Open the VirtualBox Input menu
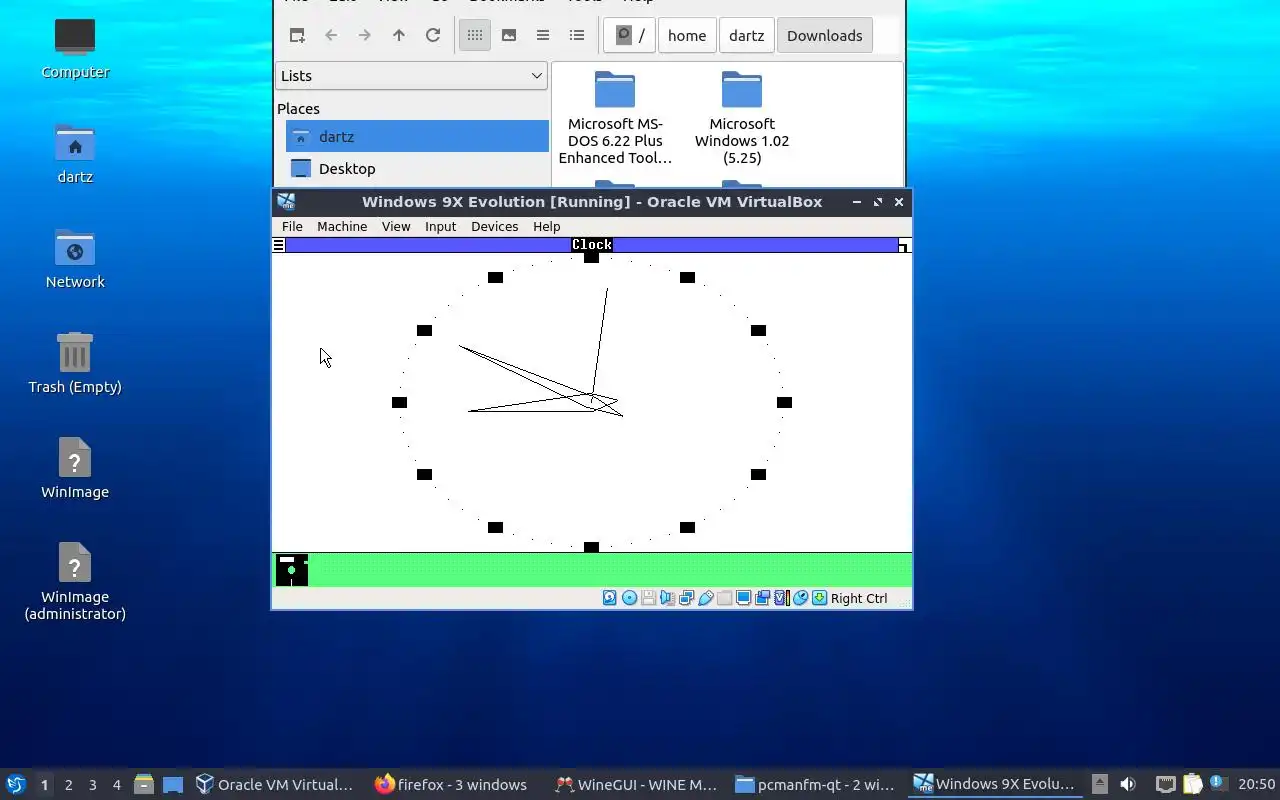Screen dimensions: 1280x800 [440, 226]
